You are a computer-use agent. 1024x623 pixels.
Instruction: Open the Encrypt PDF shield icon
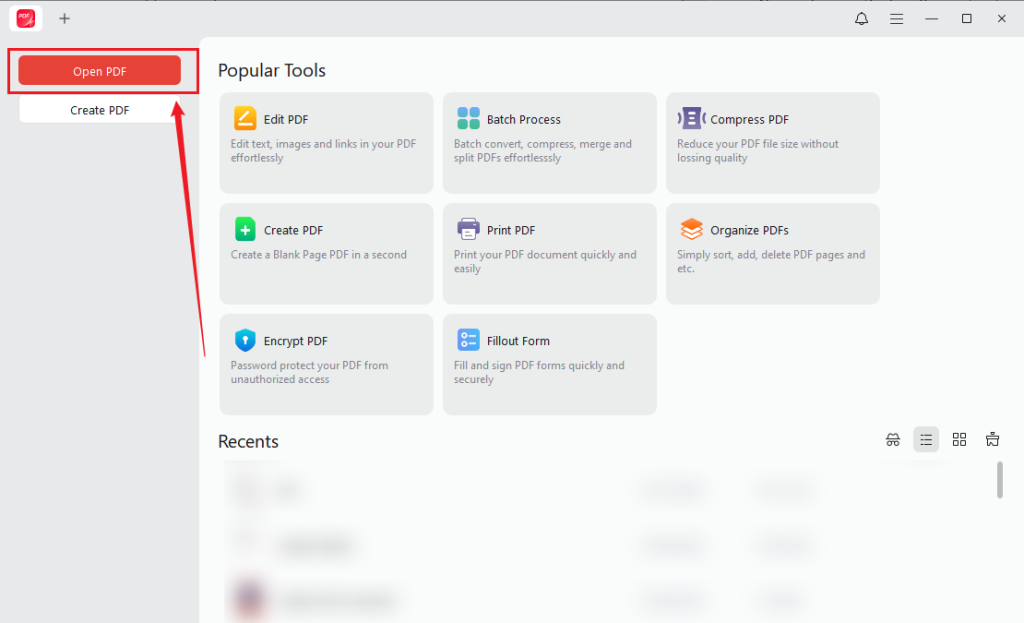[x=245, y=340]
